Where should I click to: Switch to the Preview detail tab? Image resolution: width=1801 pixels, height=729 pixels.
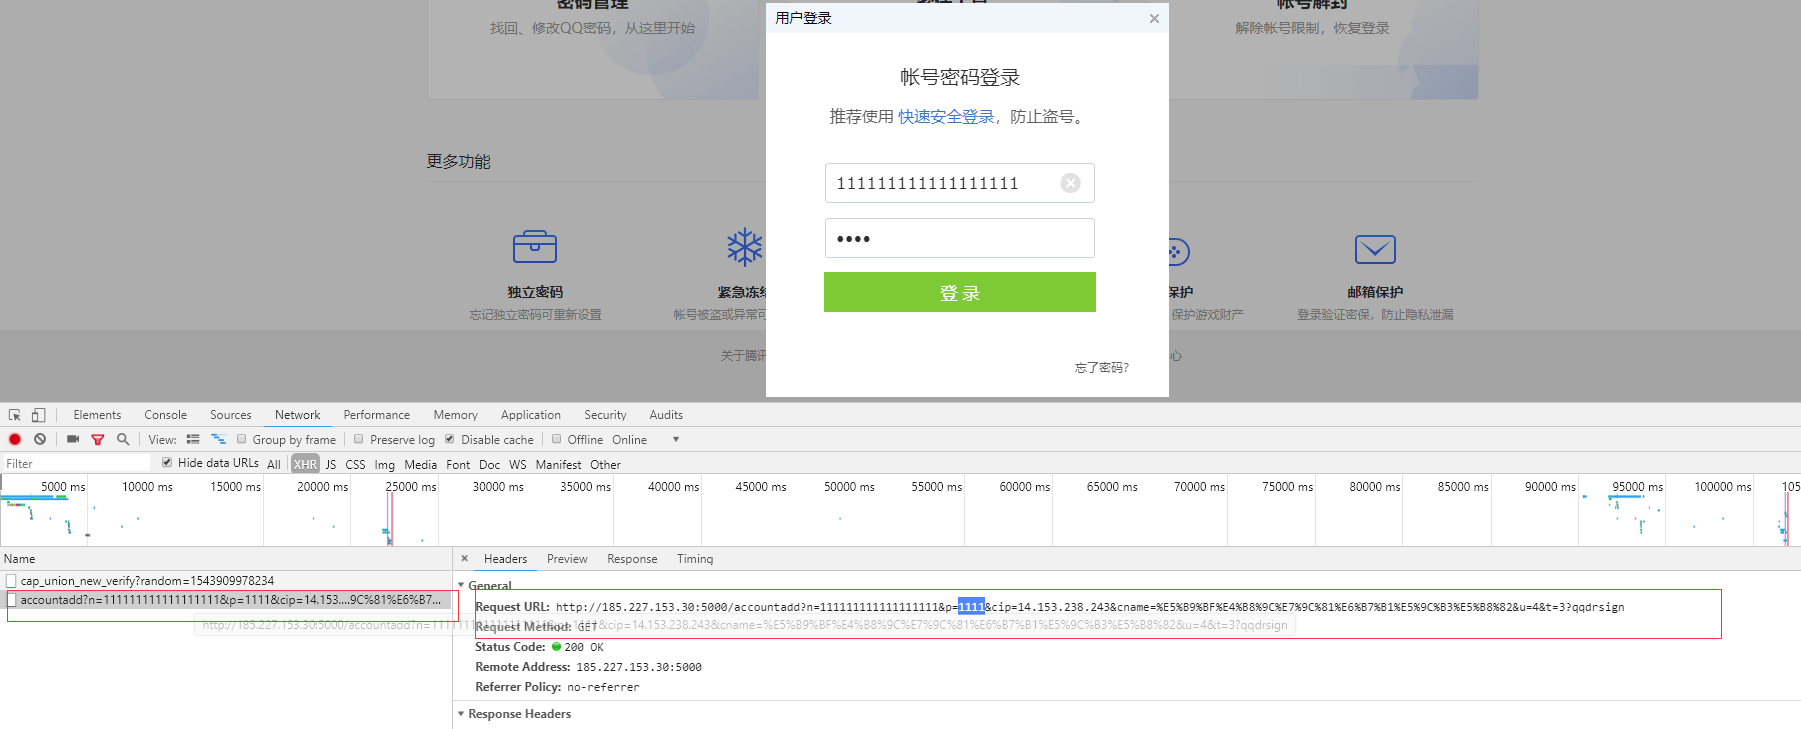pos(567,559)
